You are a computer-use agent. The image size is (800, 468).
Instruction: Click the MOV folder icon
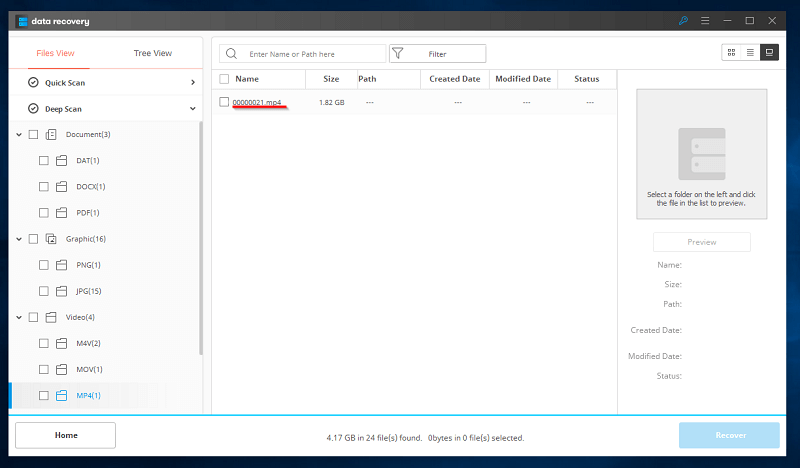[x=61, y=370]
